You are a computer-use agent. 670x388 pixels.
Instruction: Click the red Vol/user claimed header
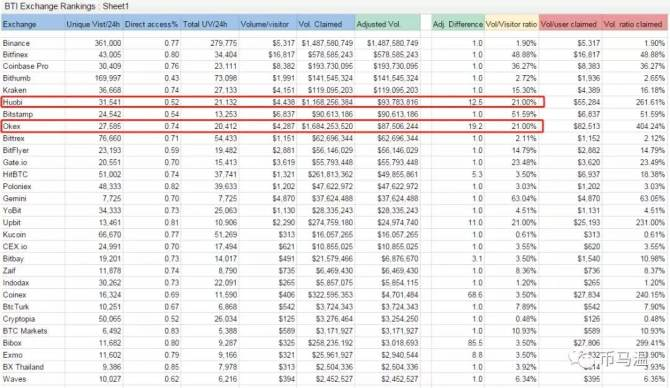click(569, 24)
